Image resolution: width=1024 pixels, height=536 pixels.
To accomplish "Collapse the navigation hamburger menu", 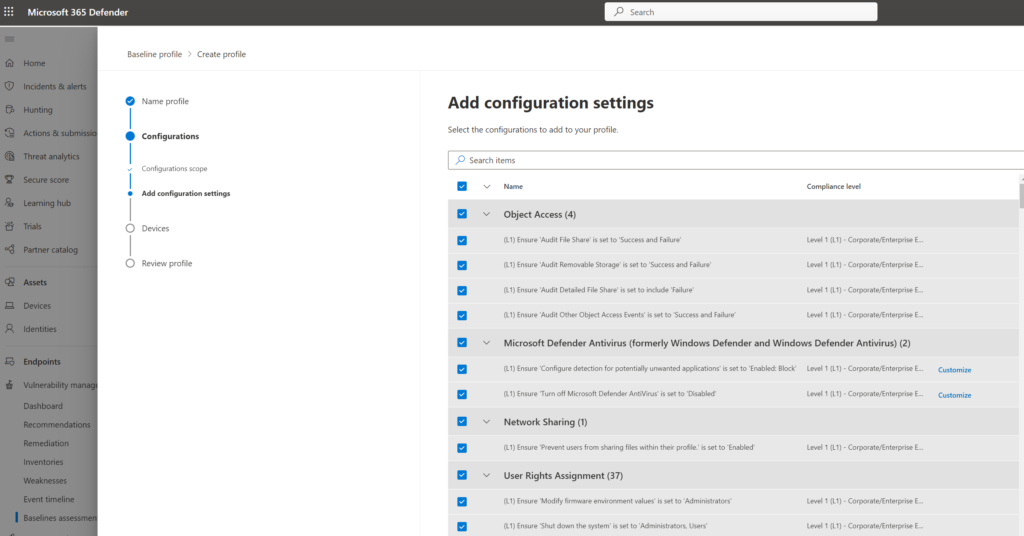I will tap(9, 39).
